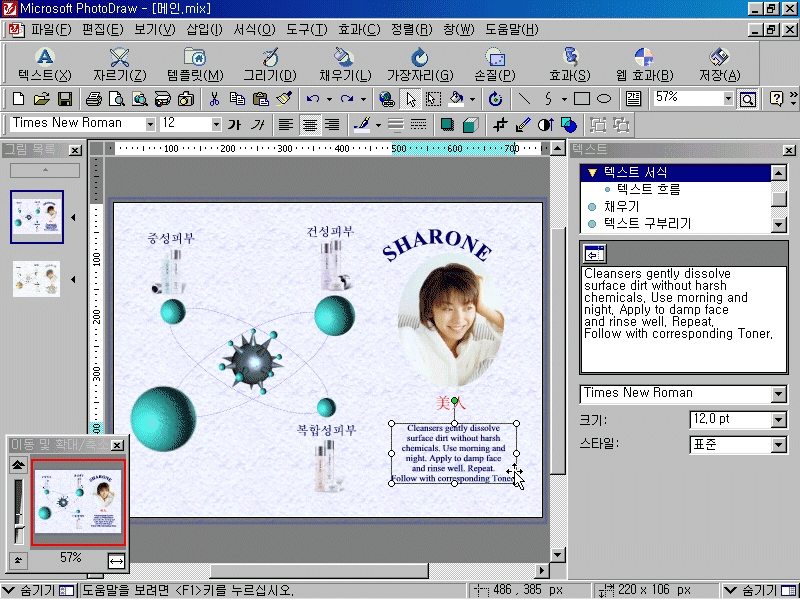Screen dimensions: 800x600
Task: Open the 텍스트(X) text tool
Action: [x=45, y=65]
